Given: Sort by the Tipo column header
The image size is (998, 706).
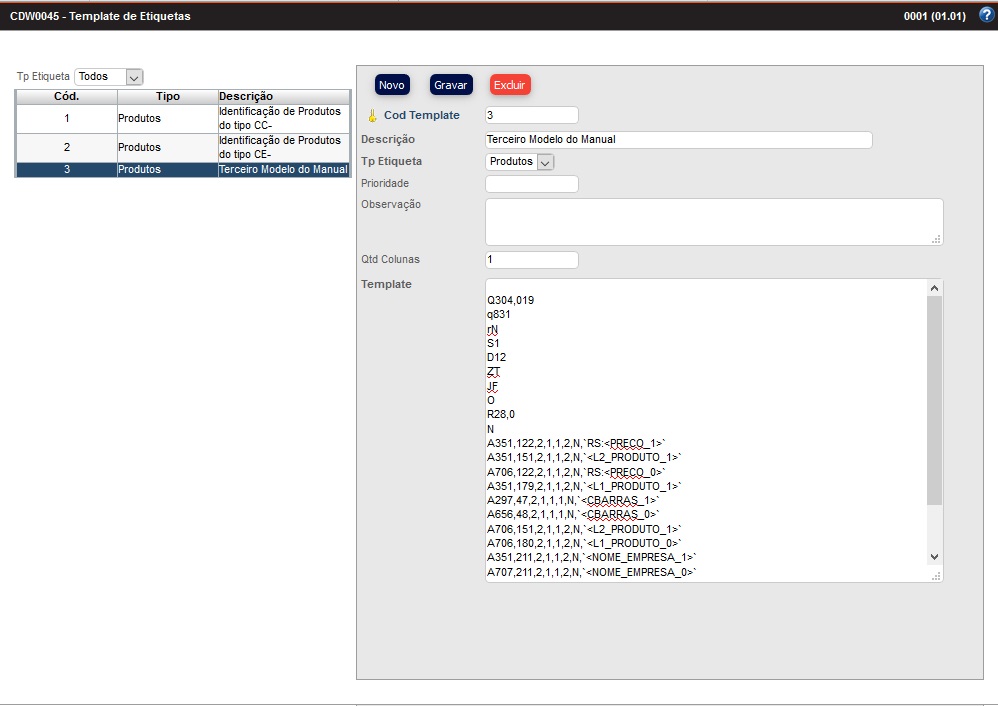Looking at the screenshot, I should (x=168, y=97).
